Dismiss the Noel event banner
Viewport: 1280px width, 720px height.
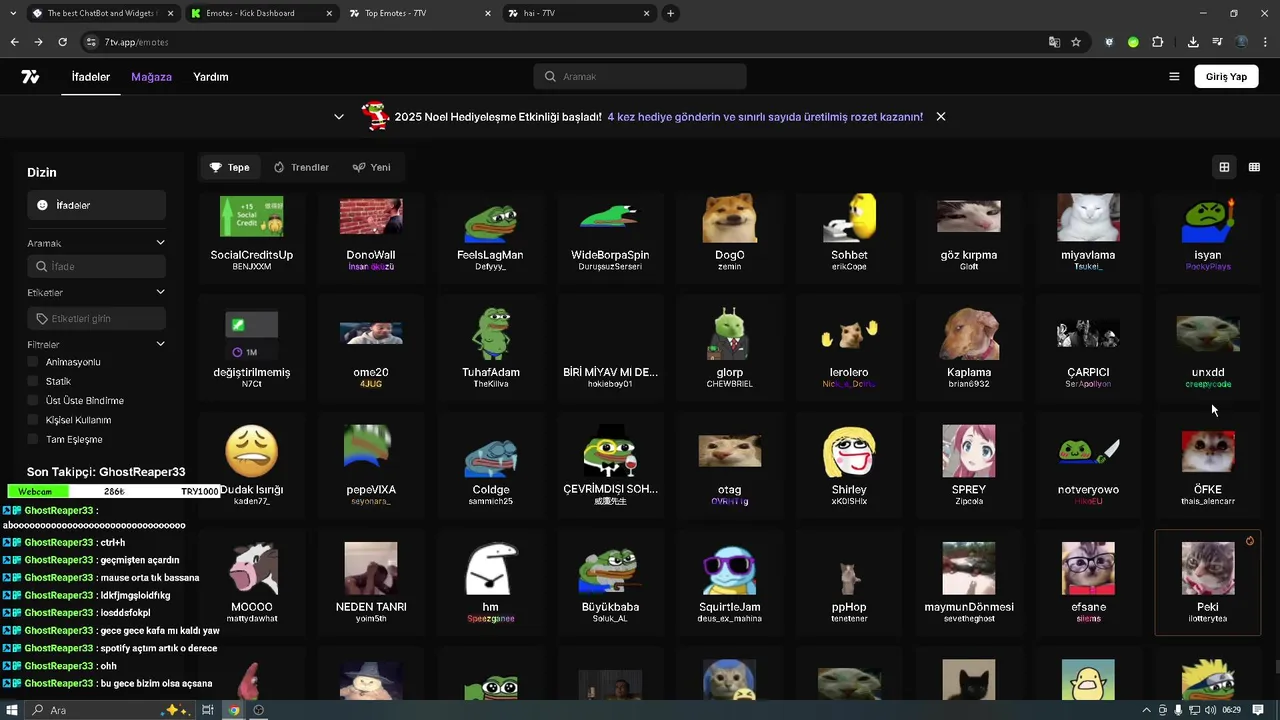coord(941,117)
